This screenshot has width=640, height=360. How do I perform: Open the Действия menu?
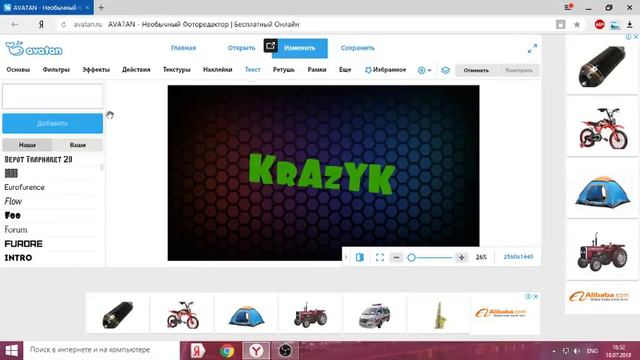[x=136, y=70]
